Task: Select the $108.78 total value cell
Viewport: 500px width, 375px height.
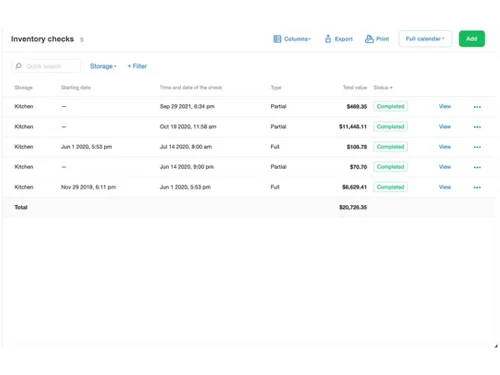Action: 357,147
